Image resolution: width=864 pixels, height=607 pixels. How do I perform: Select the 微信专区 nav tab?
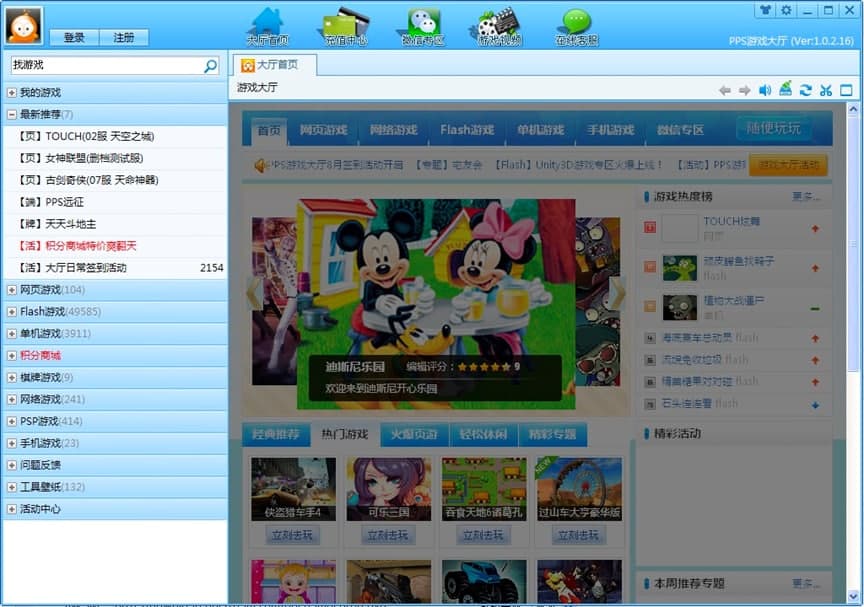[681, 131]
